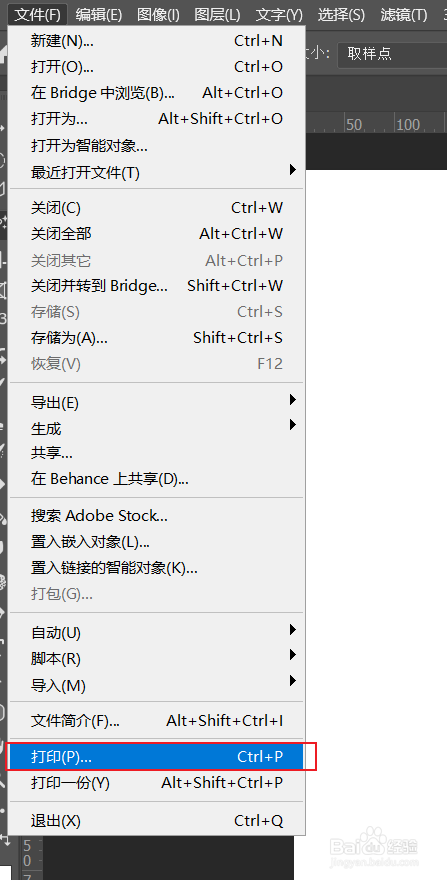Screen dimensions: 447x880
Task: Open the 编辑(E) menu
Action: (99, 15)
